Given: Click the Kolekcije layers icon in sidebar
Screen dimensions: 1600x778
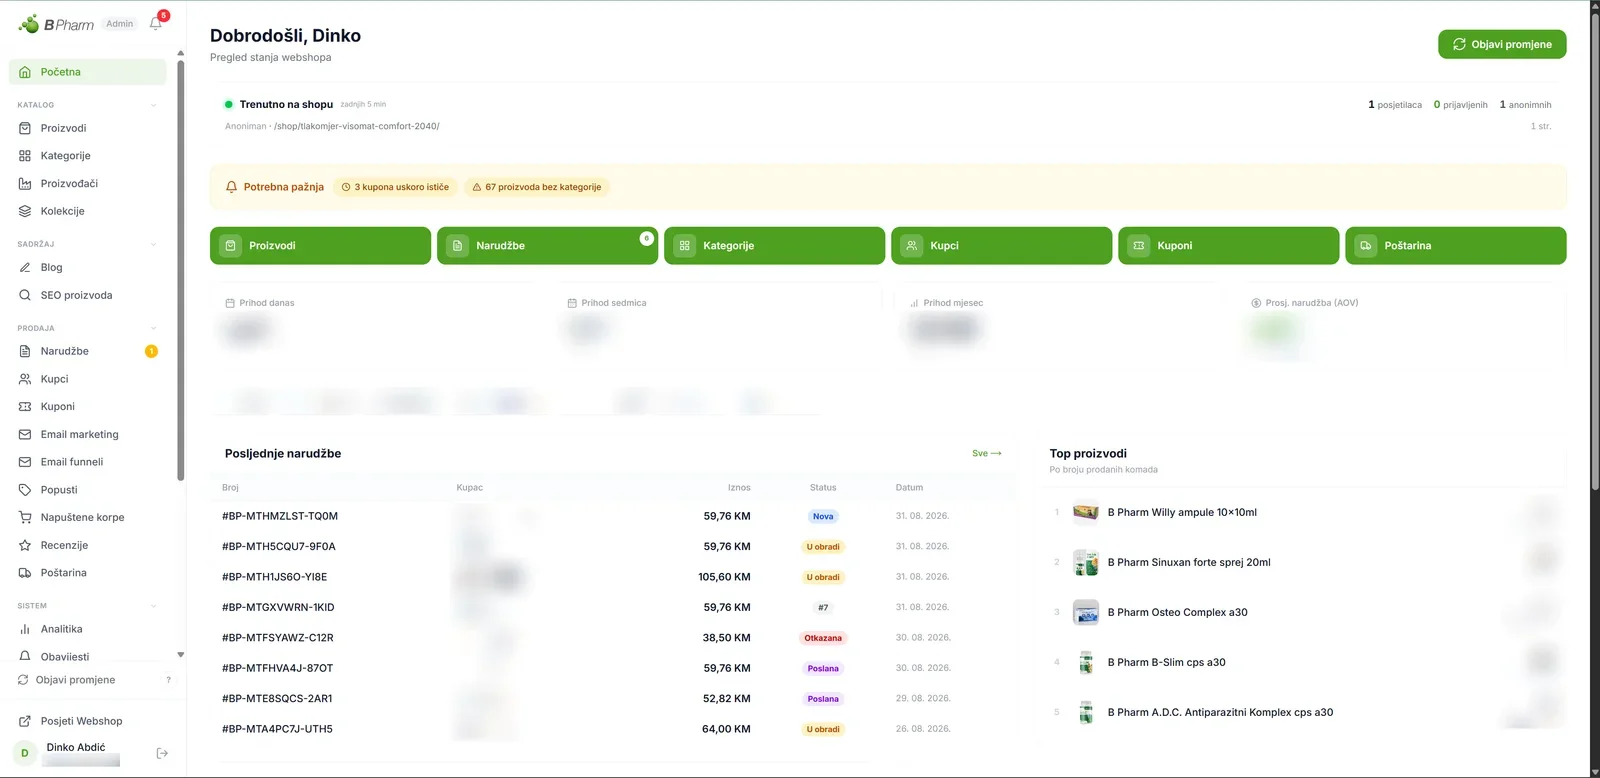Looking at the screenshot, I should tap(25, 211).
